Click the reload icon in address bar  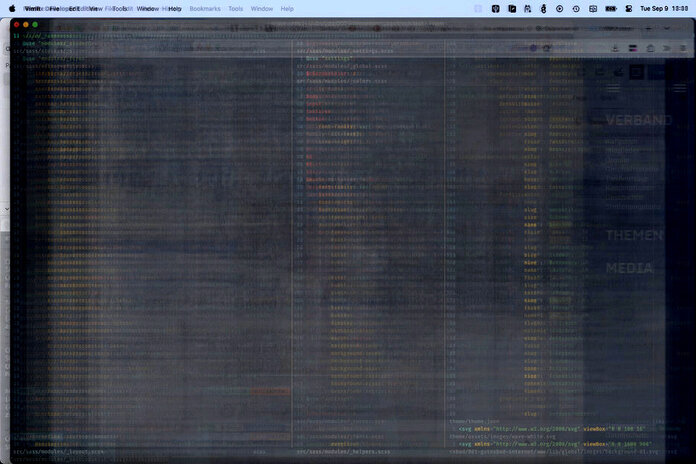click(x=548, y=47)
